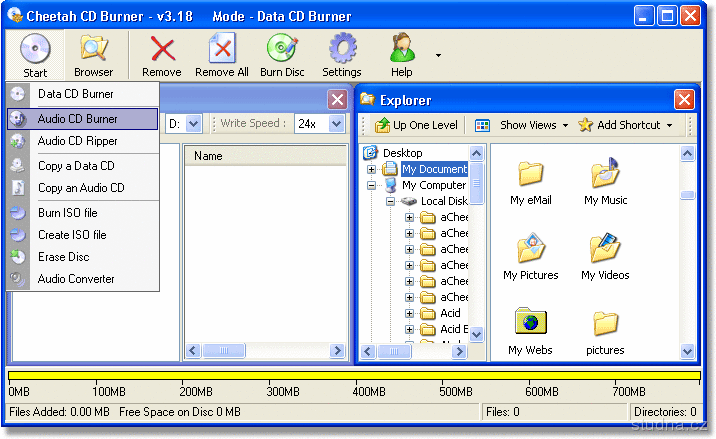
Task: Click file list scrollbar down arrow
Action: point(687,351)
